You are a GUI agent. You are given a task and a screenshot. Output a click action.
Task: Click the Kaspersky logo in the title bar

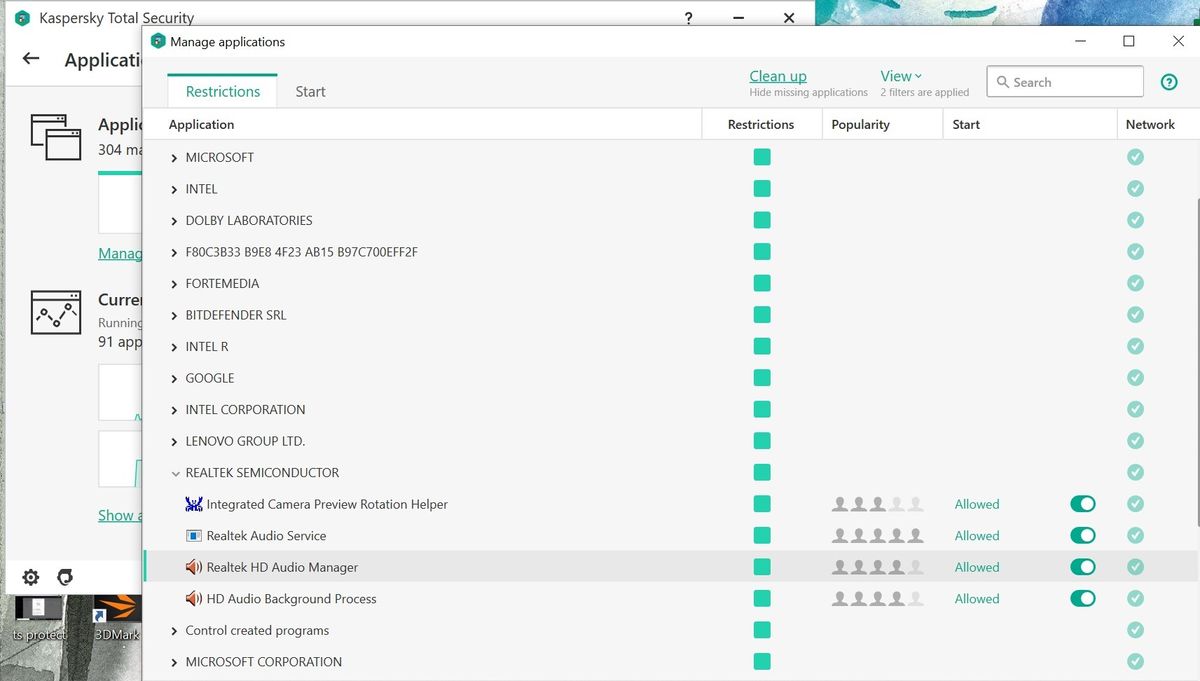click(x=20, y=17)
